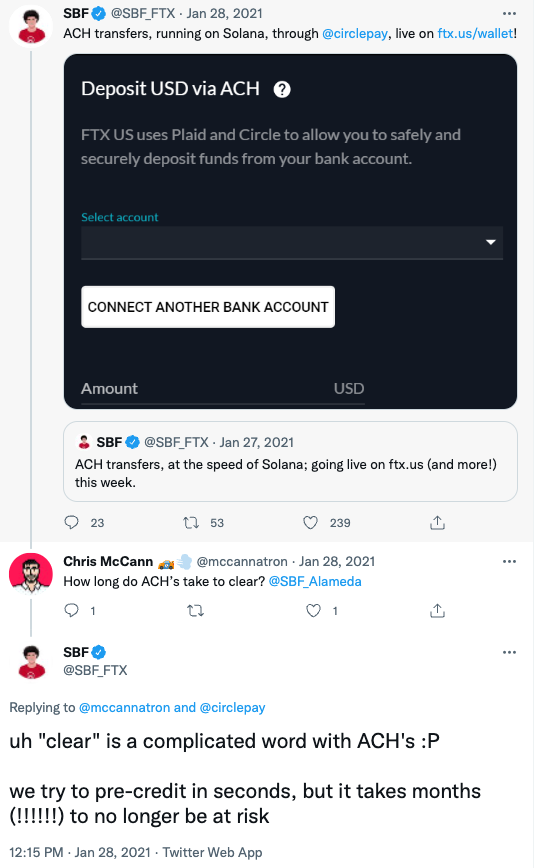This screenshot has width=537, height=868.
Task: Reply to Chris McCann's tweet
Action: (x=72, y=611)
